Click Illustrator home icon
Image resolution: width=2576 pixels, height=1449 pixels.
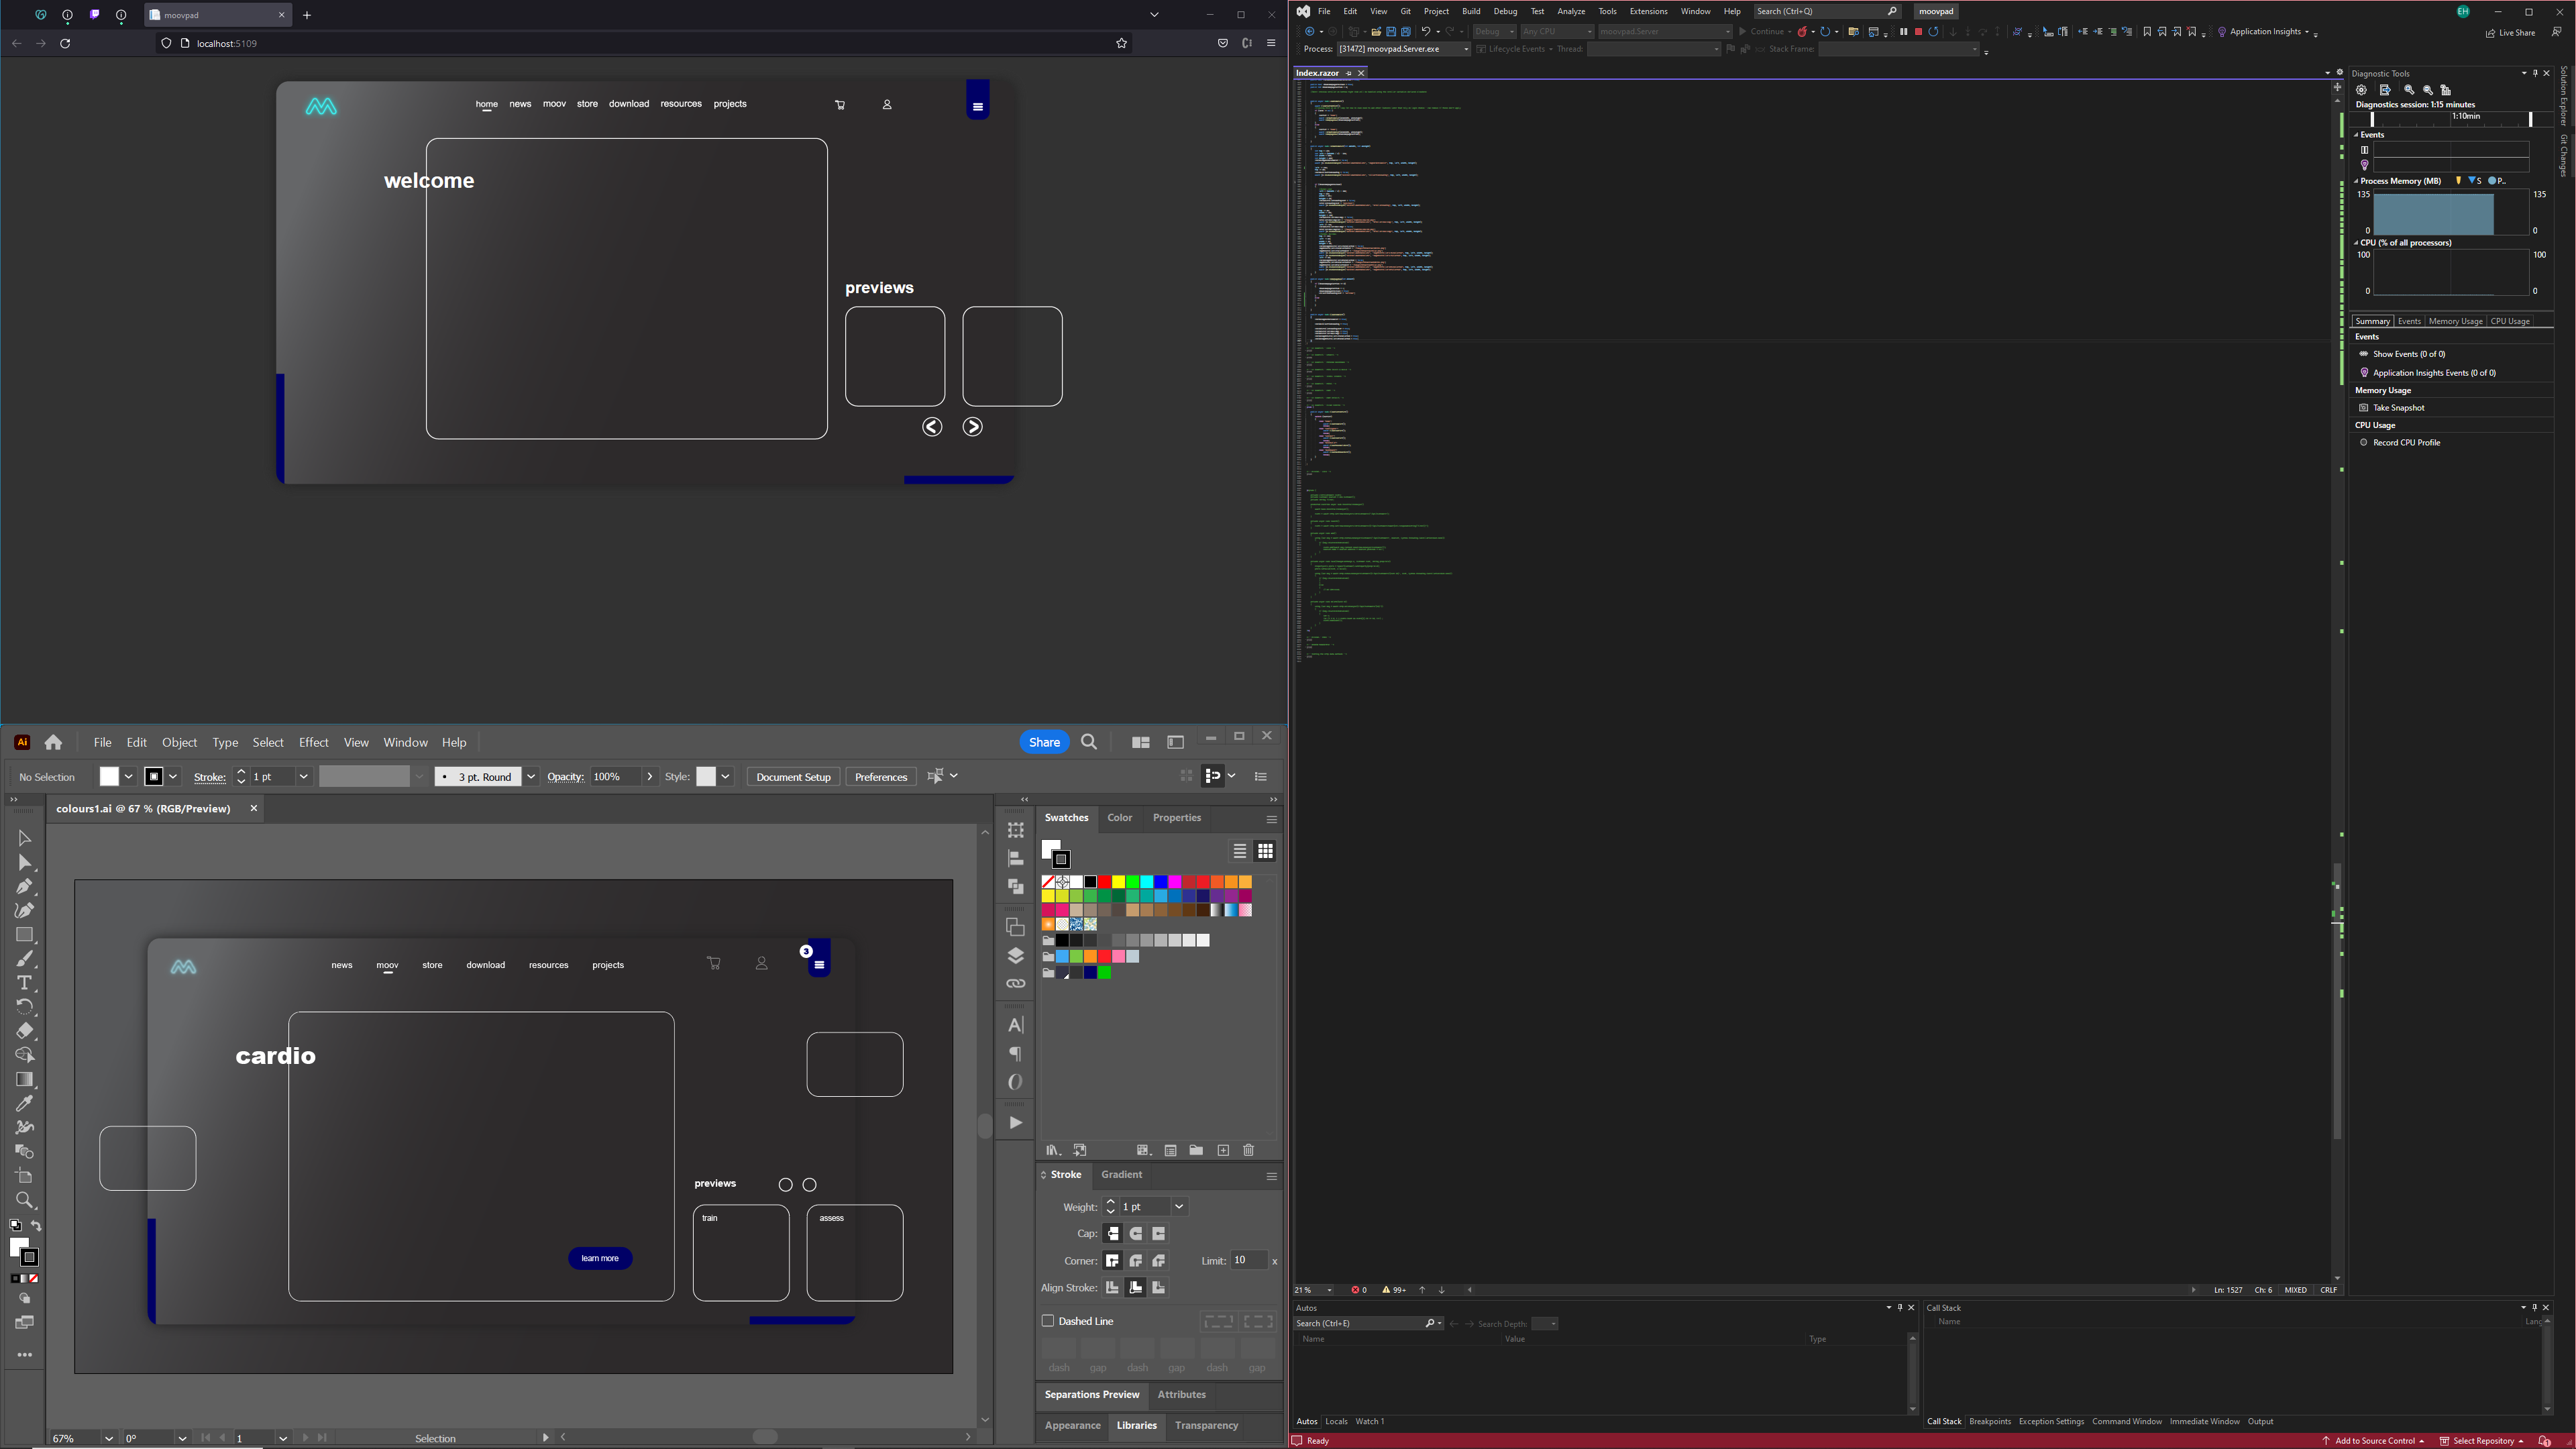click(53, 742)
